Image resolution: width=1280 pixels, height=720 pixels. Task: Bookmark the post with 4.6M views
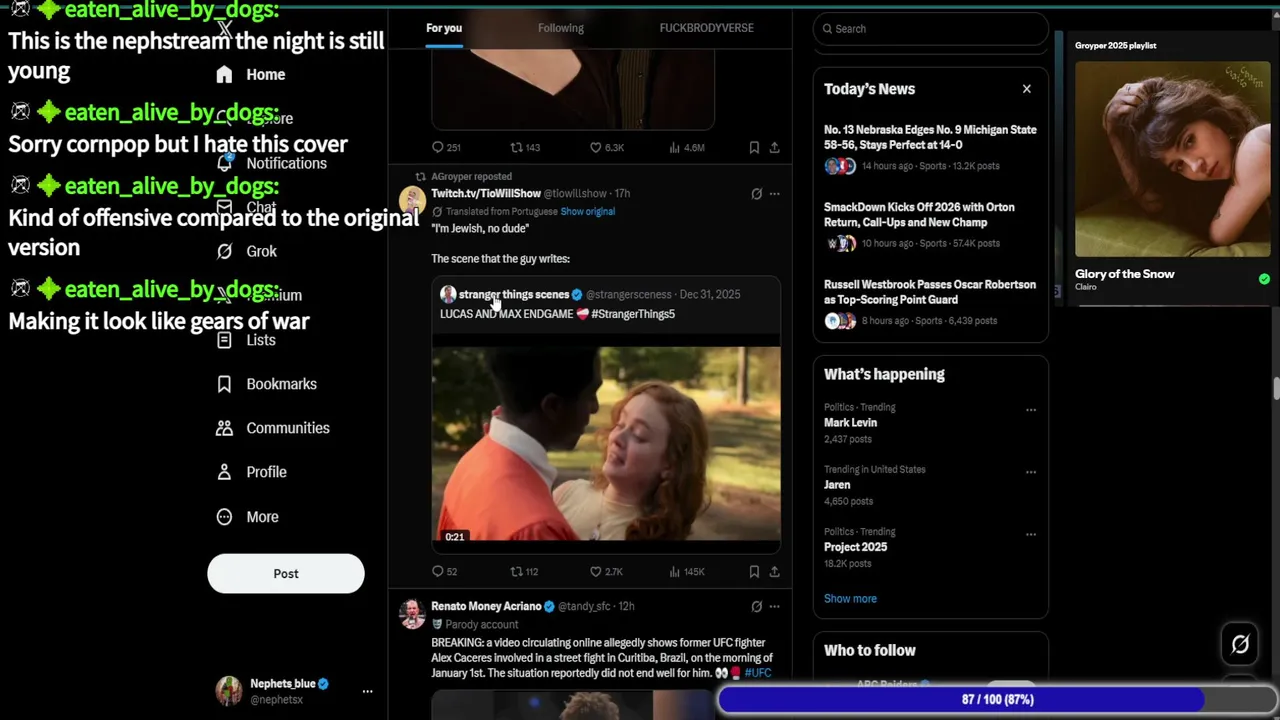(754, 147)
